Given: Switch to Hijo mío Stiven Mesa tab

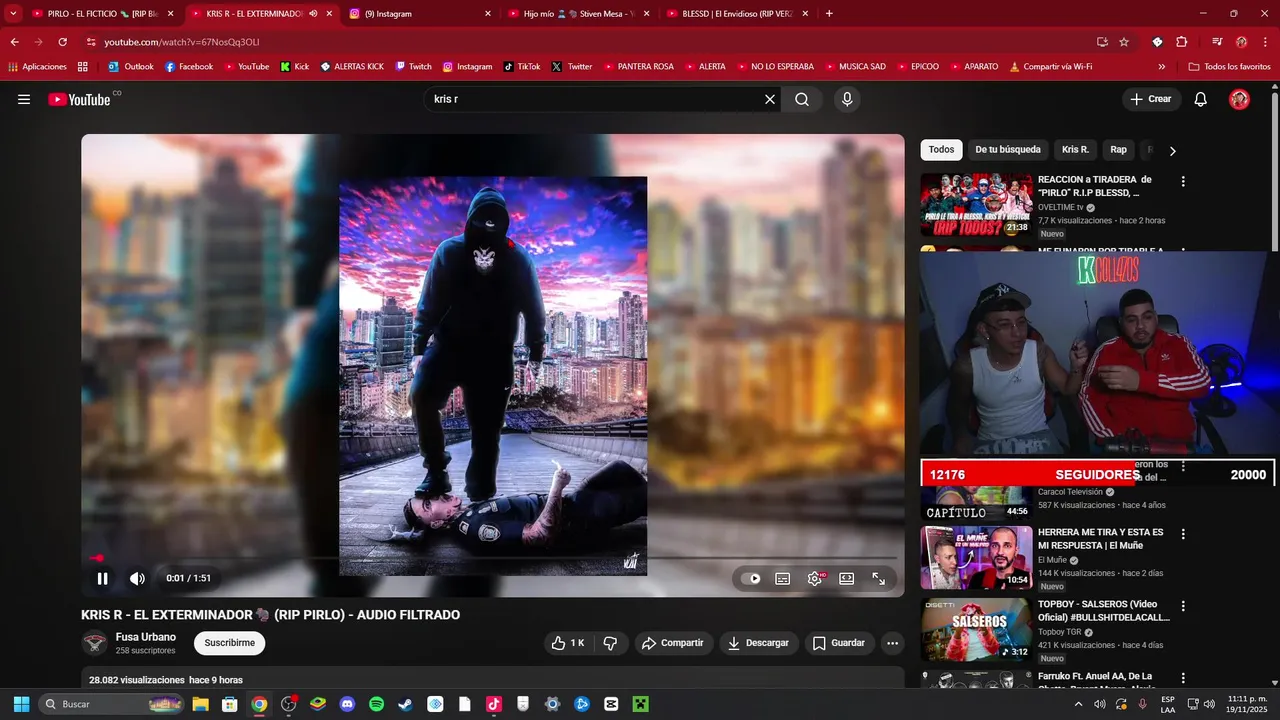Looking at the screenshot, I should pos(578,14).
